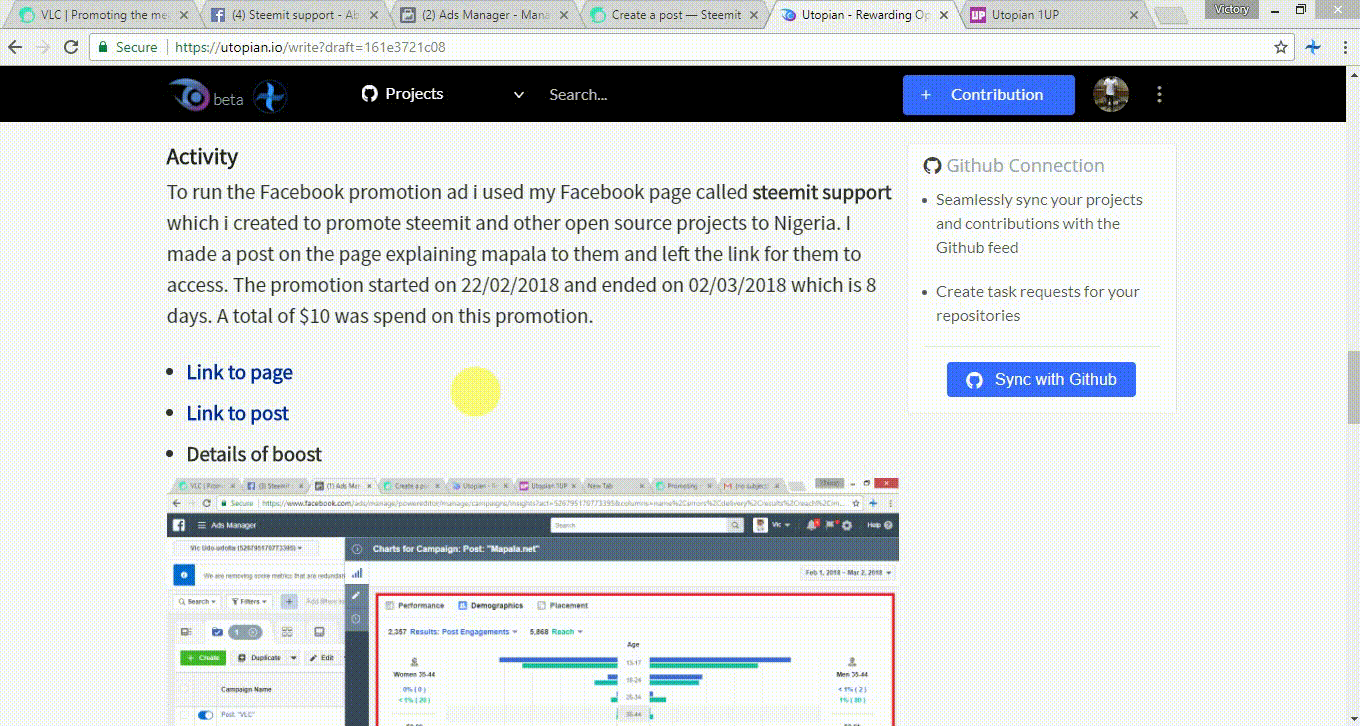Open the three-dot more options menu
Viewport: 1360px width, 726px height.
(x=1159, y=94)
